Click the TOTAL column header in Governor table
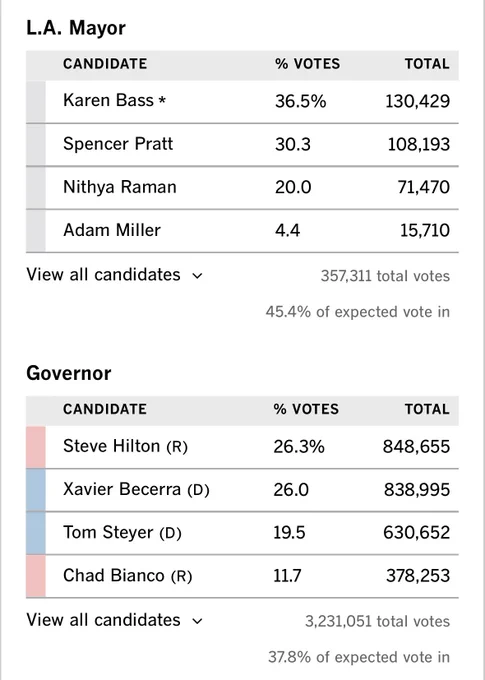485x680 pixels. click(427, 409)
